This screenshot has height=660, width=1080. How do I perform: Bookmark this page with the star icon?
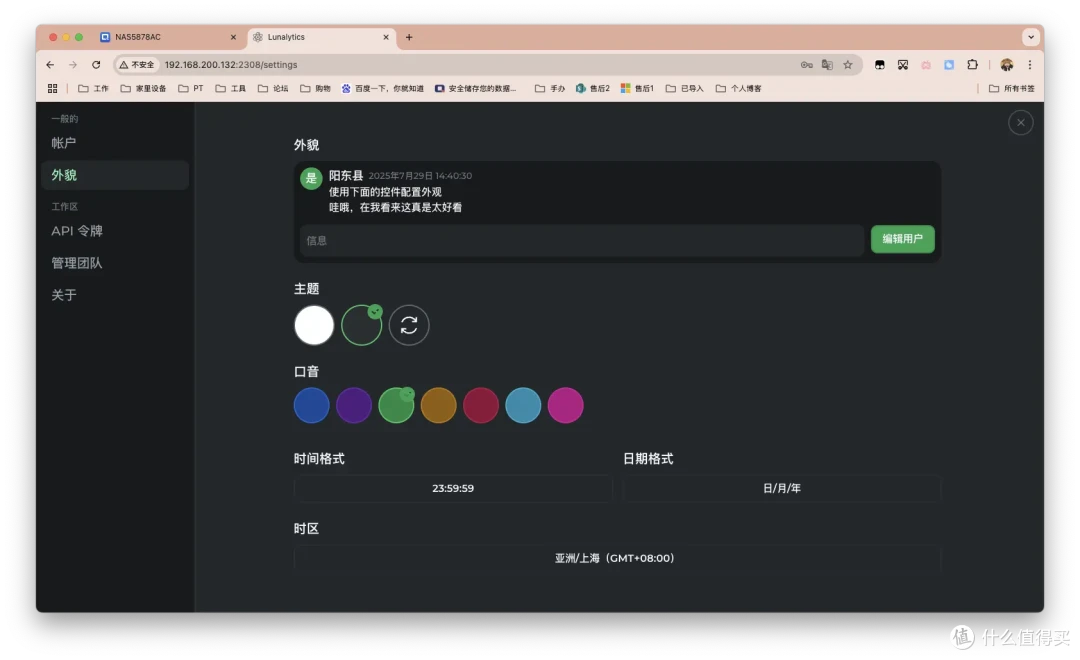click(x=848, y=65)
